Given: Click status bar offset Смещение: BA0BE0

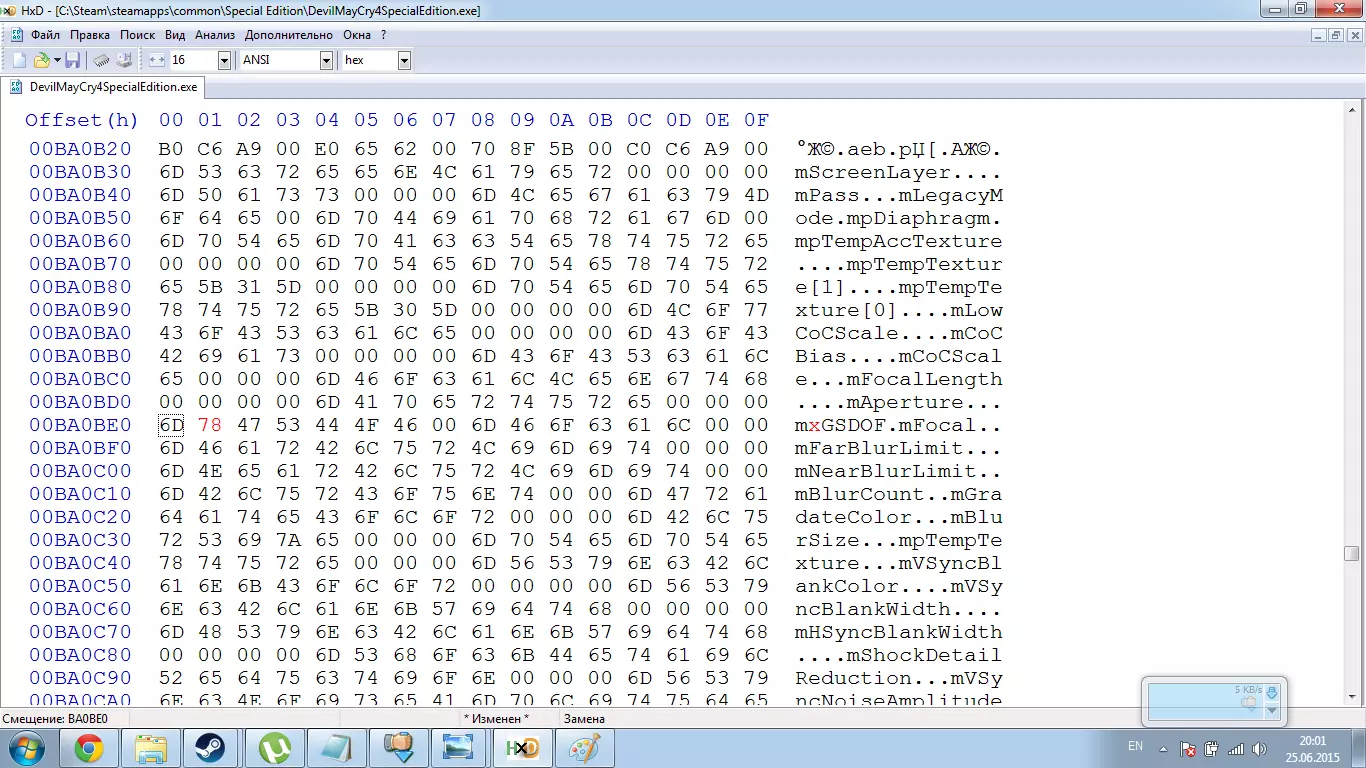Looking at the screenshot, I should click(55, 719).
